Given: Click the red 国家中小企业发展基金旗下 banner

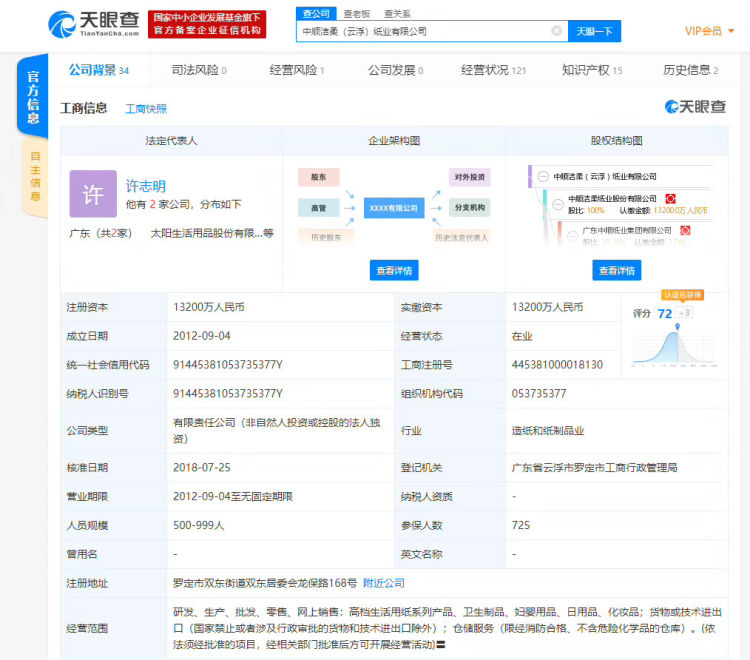Looking at the screenshot, I should click(207, 24).
